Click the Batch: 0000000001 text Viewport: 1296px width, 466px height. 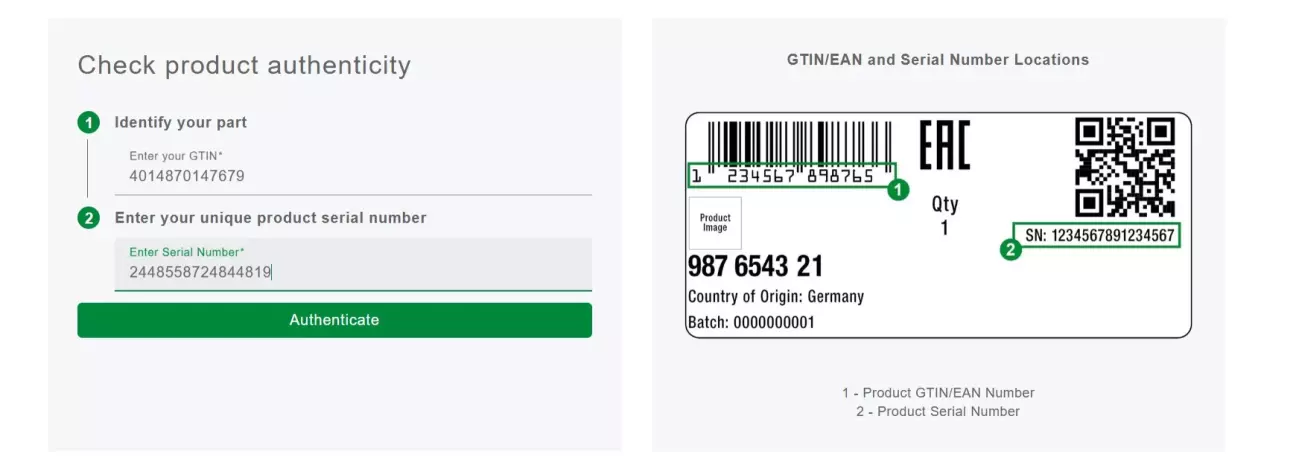point(751,323)
